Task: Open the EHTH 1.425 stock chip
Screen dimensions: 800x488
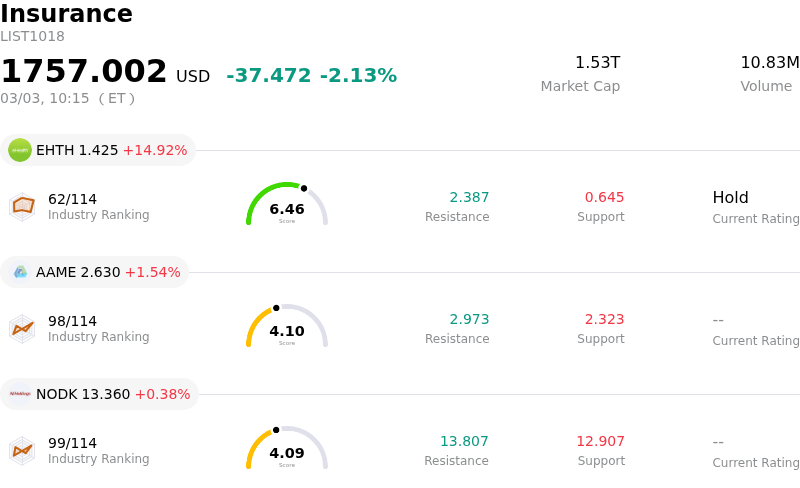Action: [98, 150]
